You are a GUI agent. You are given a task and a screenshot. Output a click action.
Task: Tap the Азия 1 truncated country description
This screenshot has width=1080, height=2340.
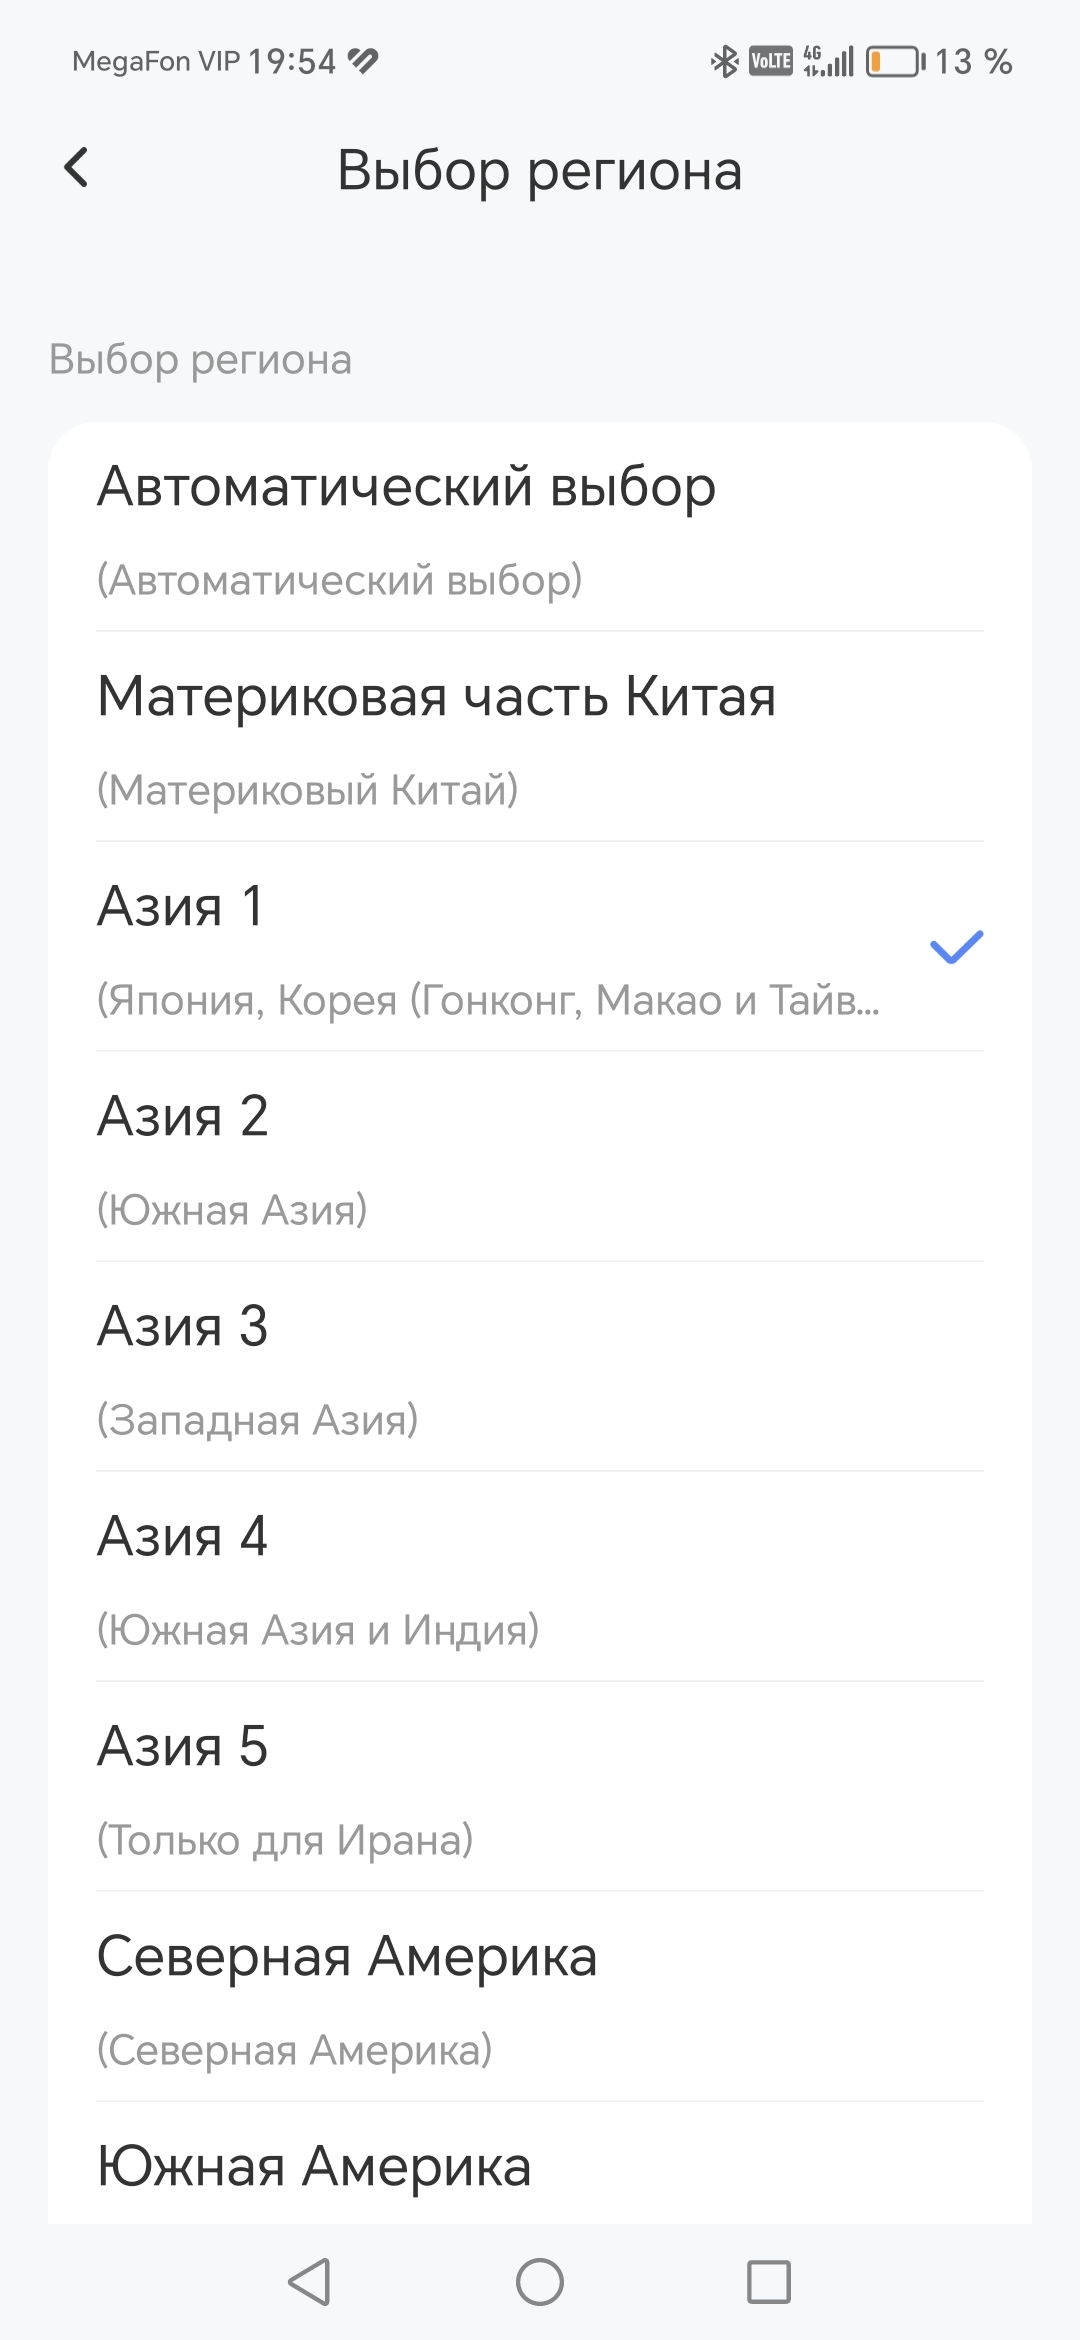488,1000
